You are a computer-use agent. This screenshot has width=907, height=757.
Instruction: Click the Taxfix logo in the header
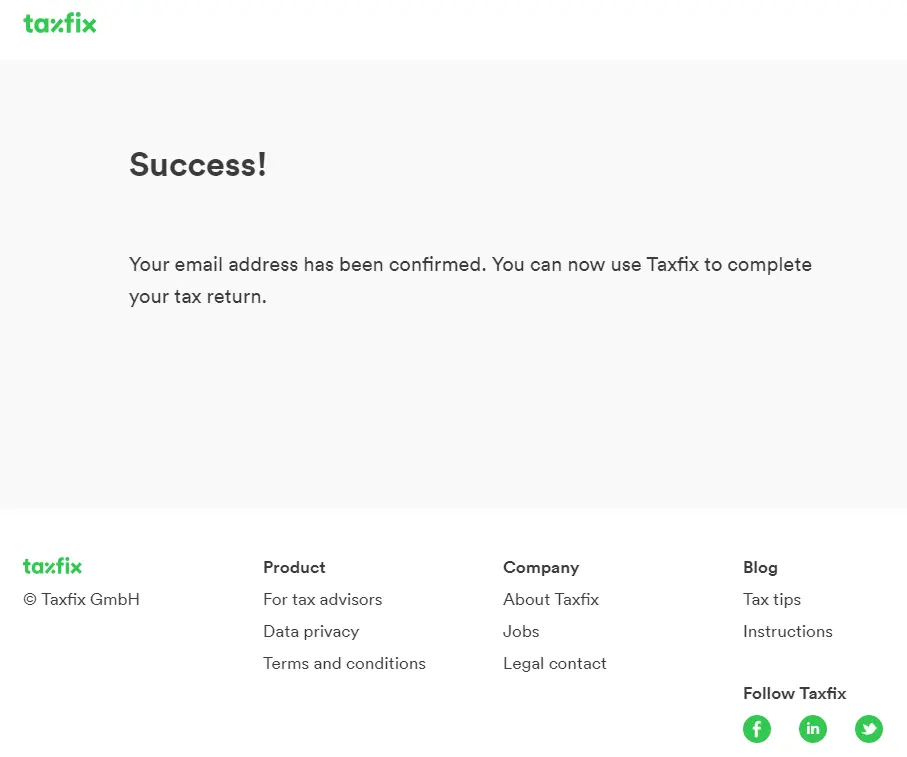click(x=60, y=23)
